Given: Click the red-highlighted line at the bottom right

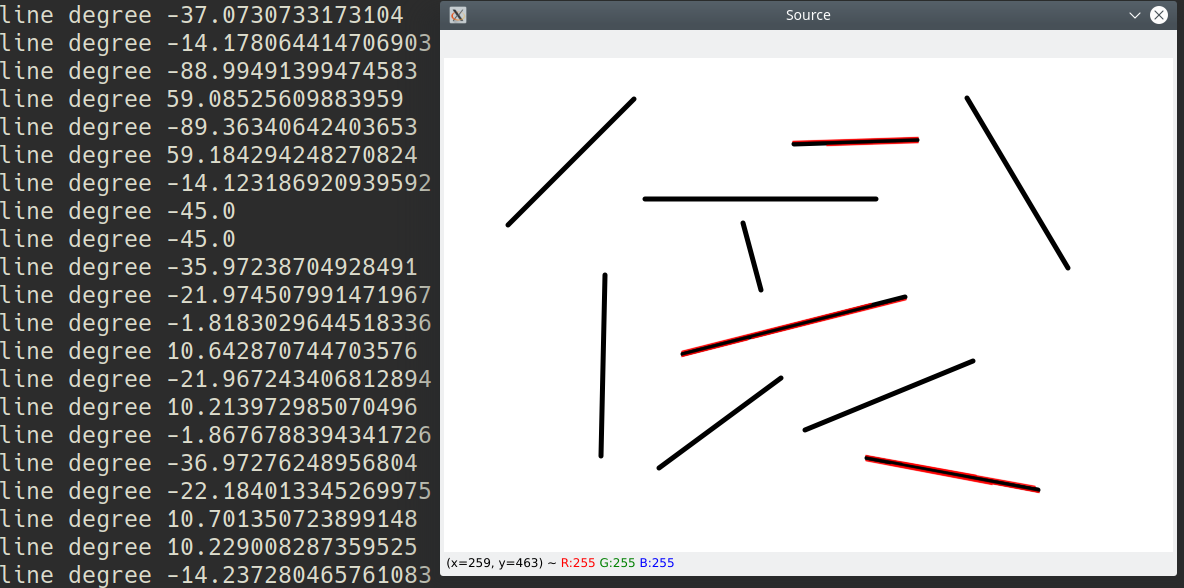Looking at the screenshot, I should [x=952, y=474].
